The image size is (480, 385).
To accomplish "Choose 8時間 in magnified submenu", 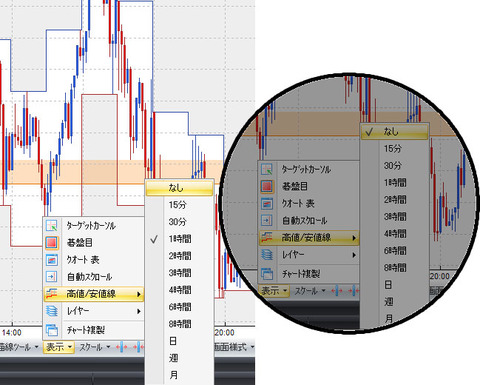I will (394, 267).
